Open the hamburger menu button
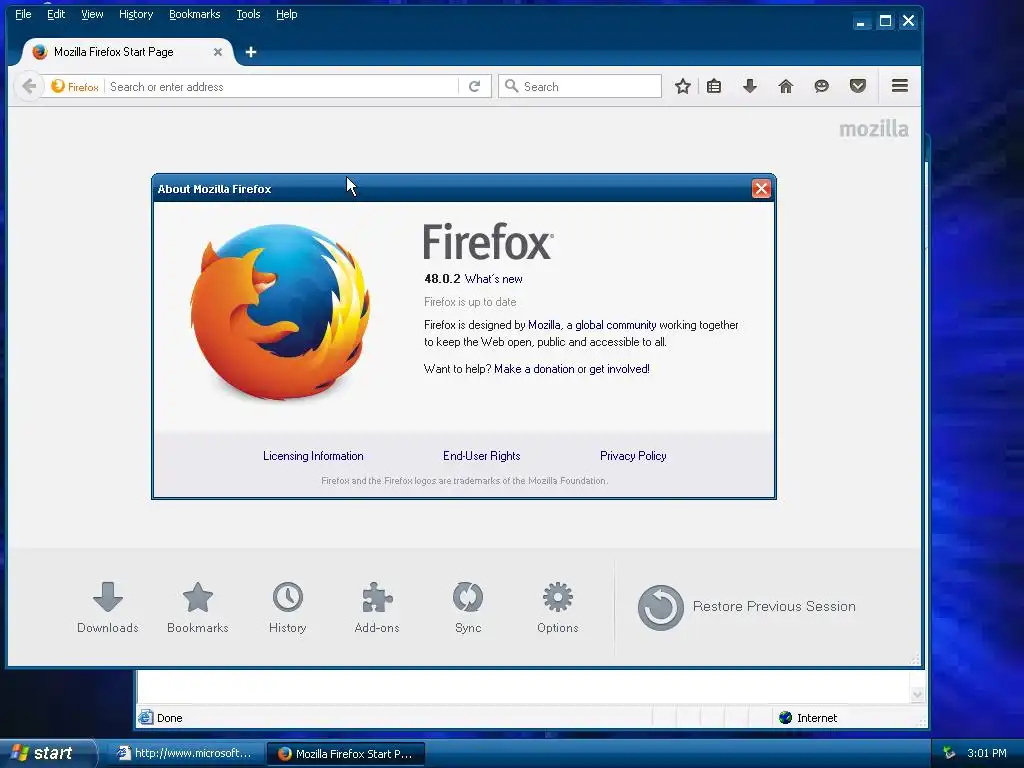Viewport: 1024px width, 768px height. (x=900, y=86)
